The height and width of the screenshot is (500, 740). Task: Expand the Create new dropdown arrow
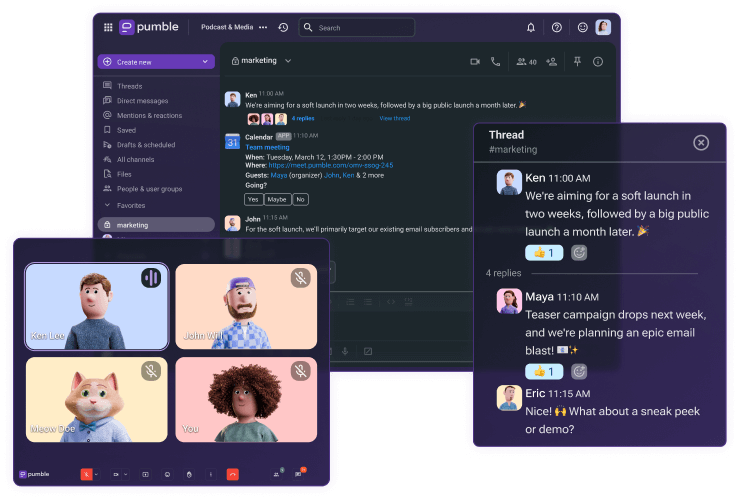[x=205, y=62]
